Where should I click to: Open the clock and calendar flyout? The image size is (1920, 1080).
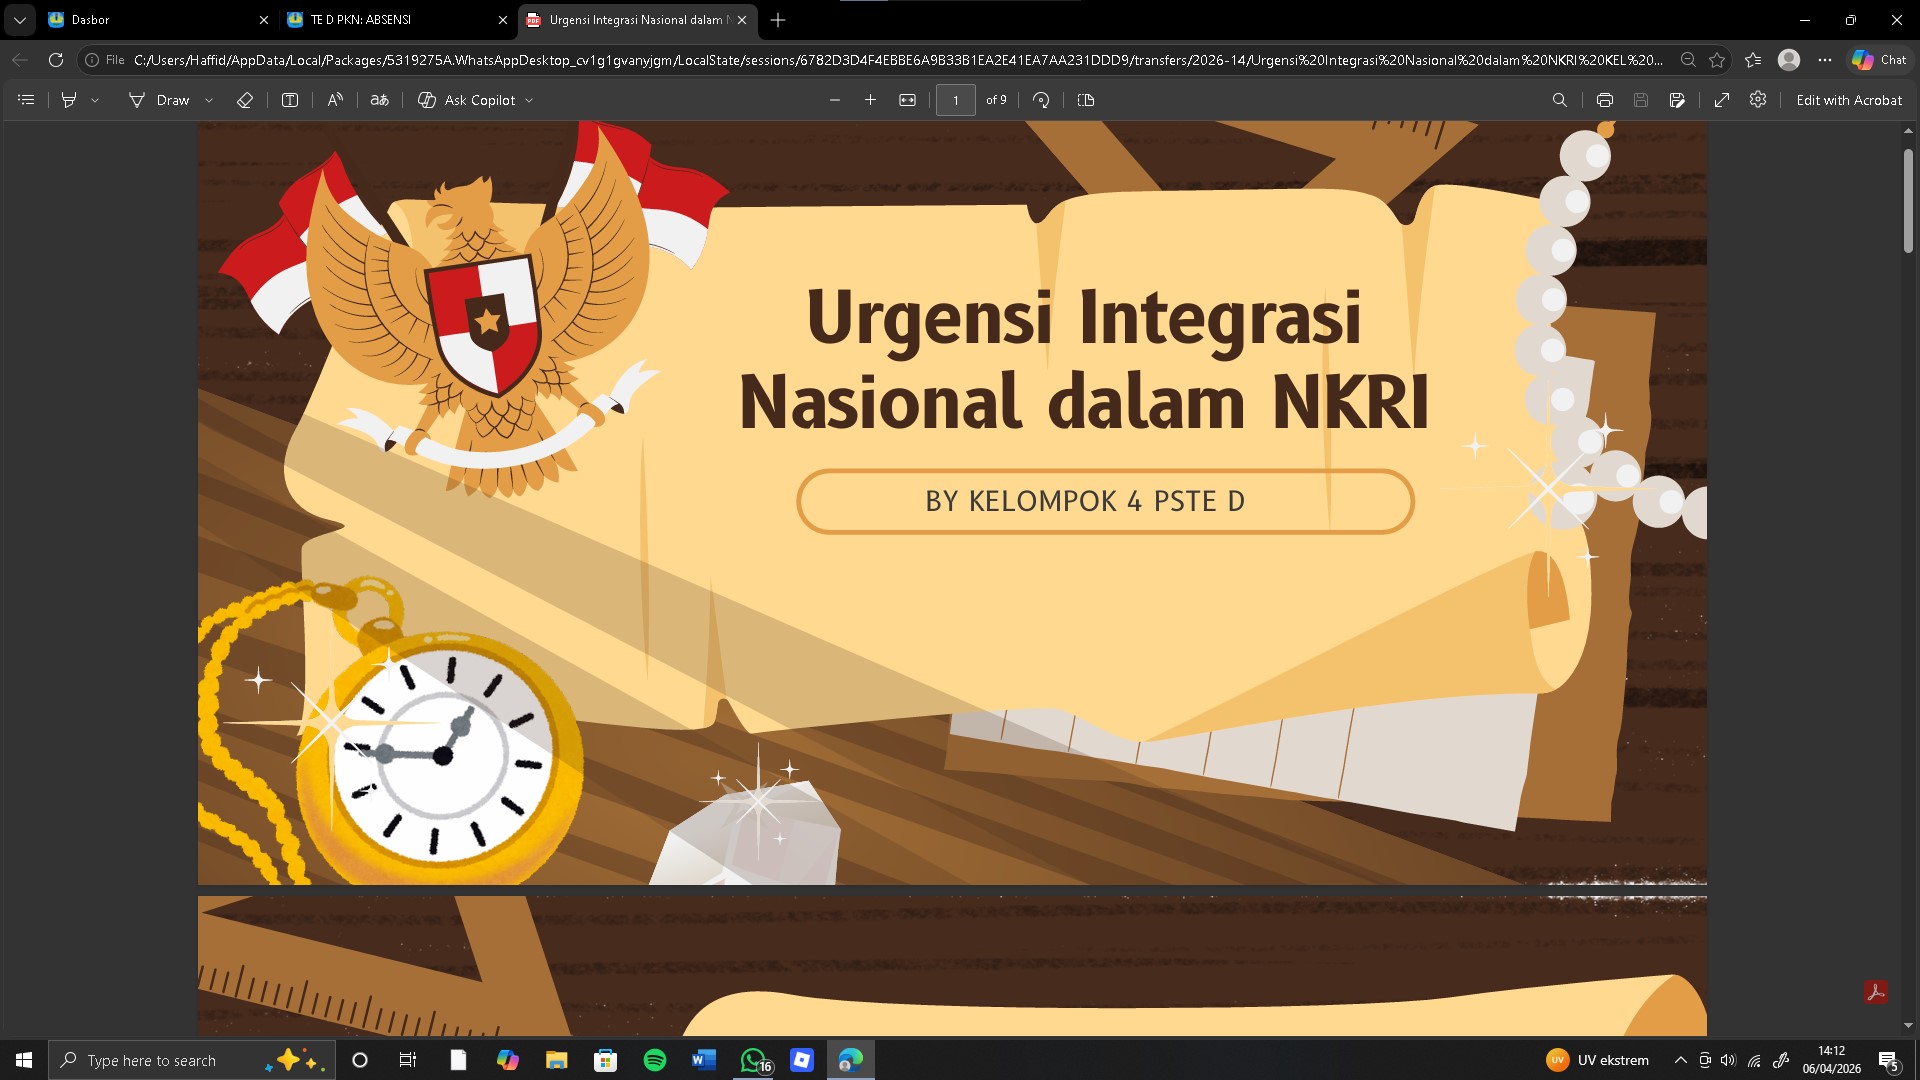click(x=1832, y=1060)
